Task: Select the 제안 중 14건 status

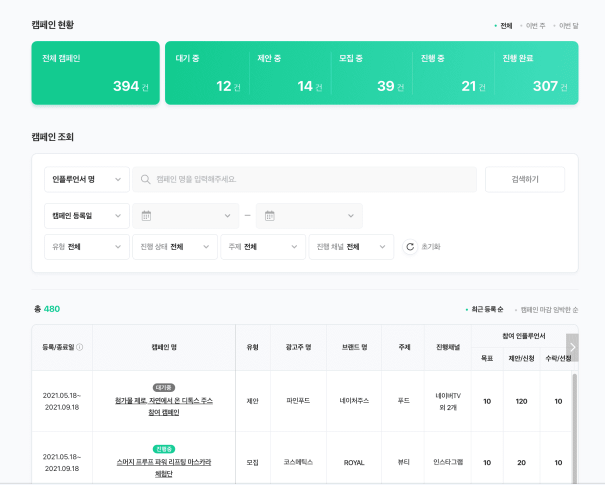Action: click(x=290, y=73)
